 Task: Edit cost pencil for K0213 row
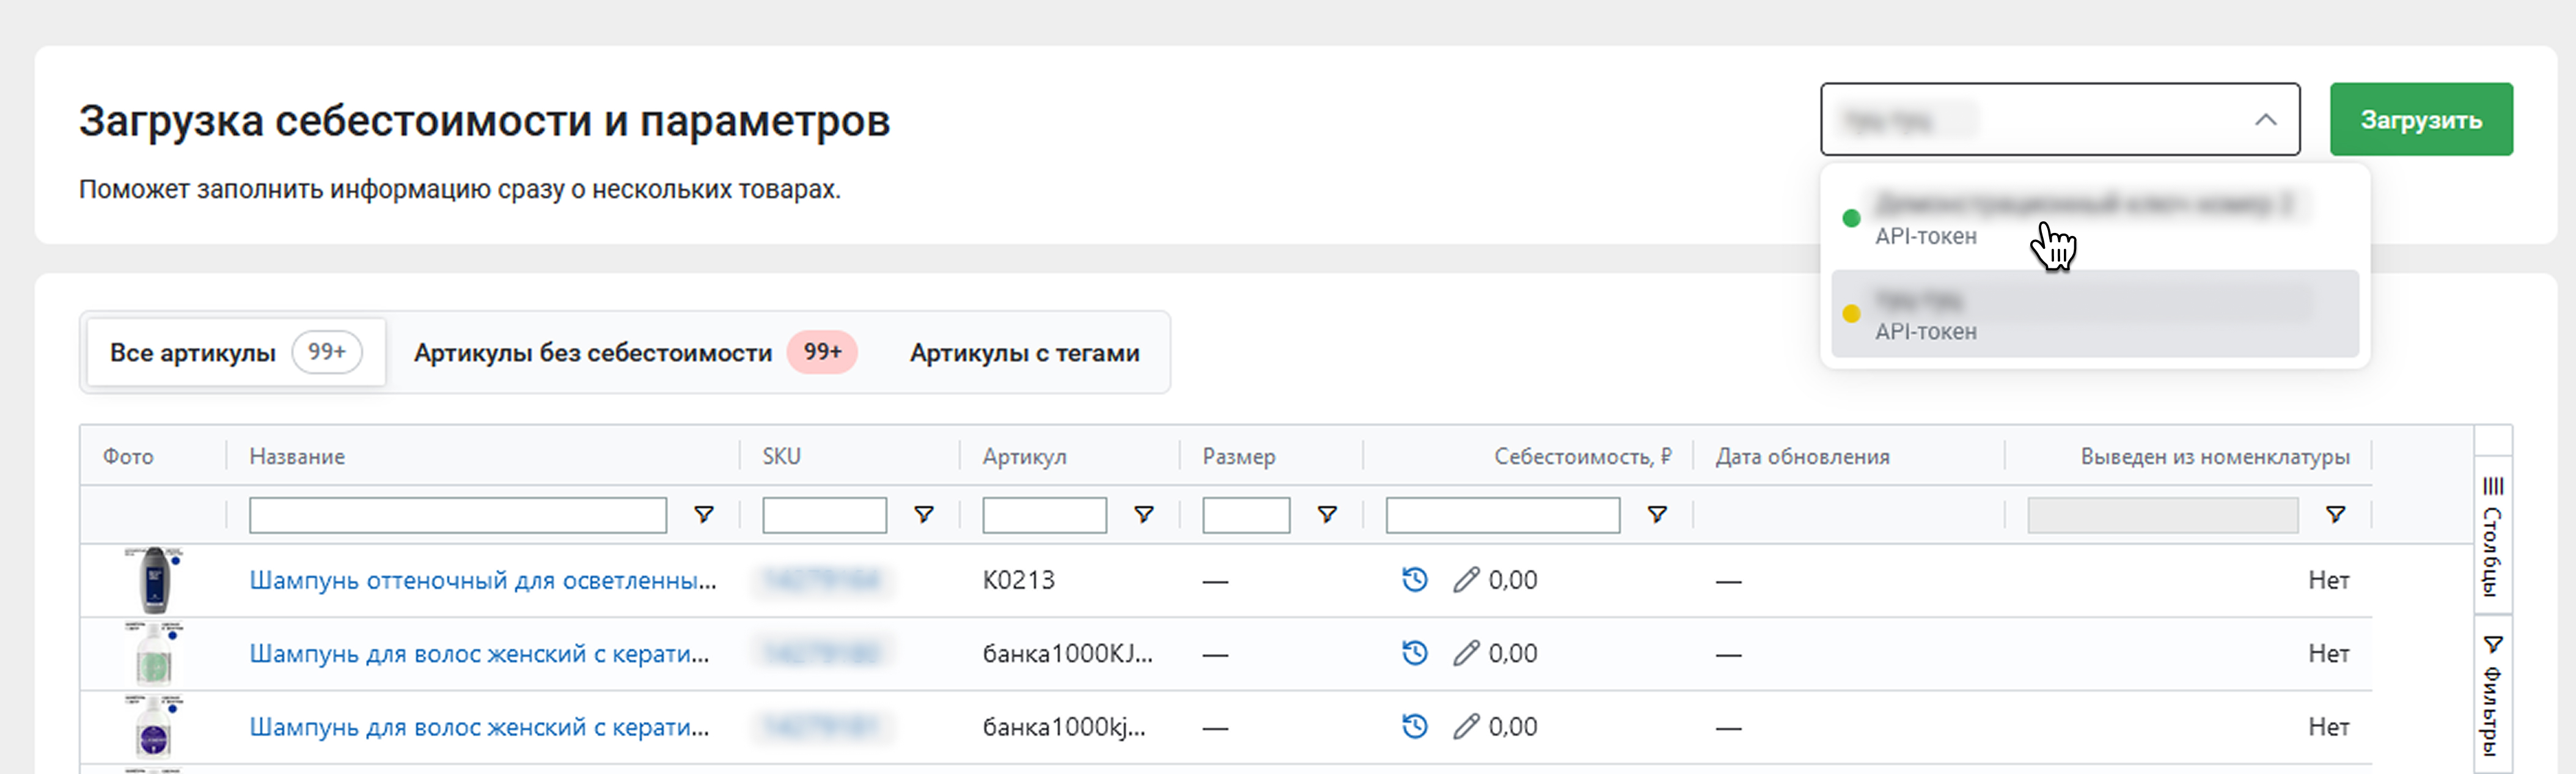click(x=1466, y=580)
